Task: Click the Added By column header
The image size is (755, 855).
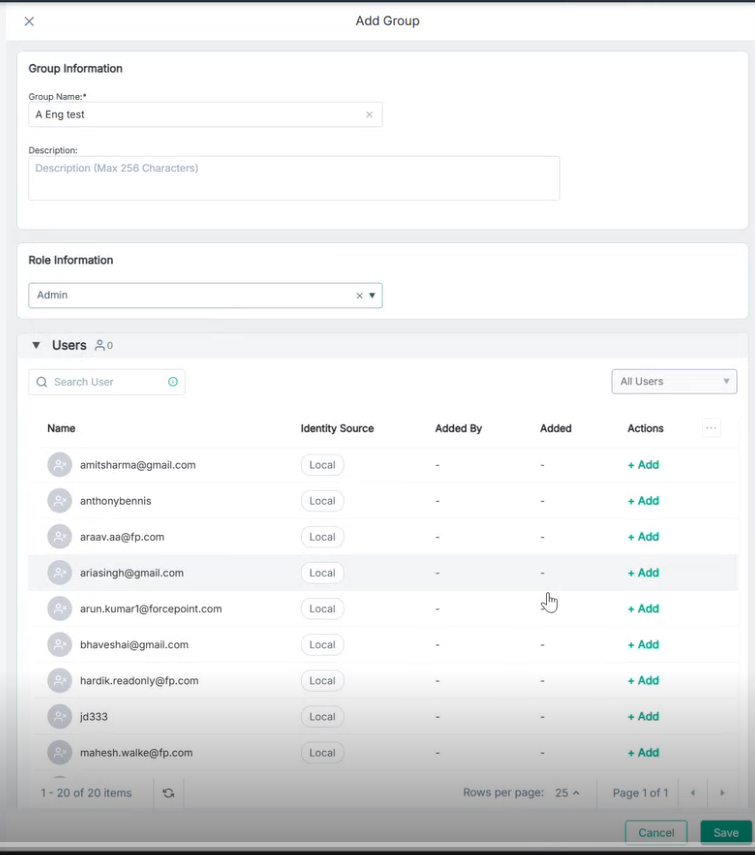Action: [x=458, y=429]
